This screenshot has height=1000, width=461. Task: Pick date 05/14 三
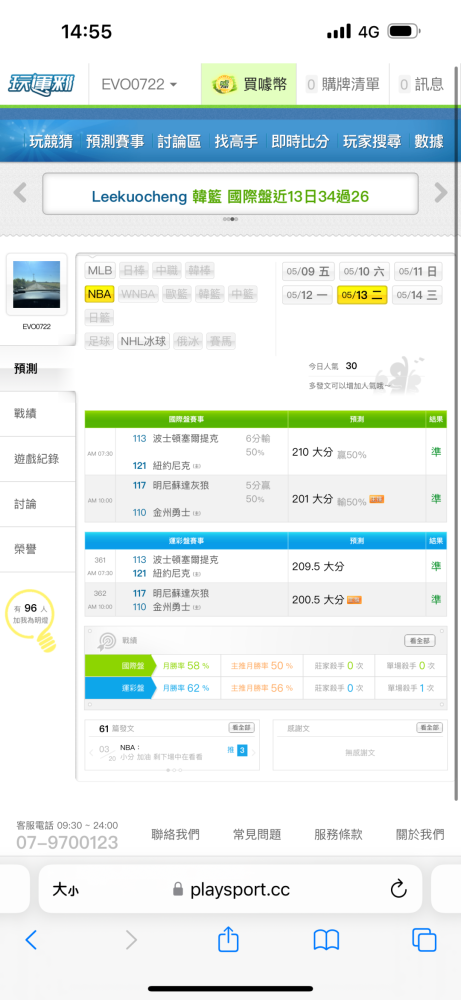(417, 295)
